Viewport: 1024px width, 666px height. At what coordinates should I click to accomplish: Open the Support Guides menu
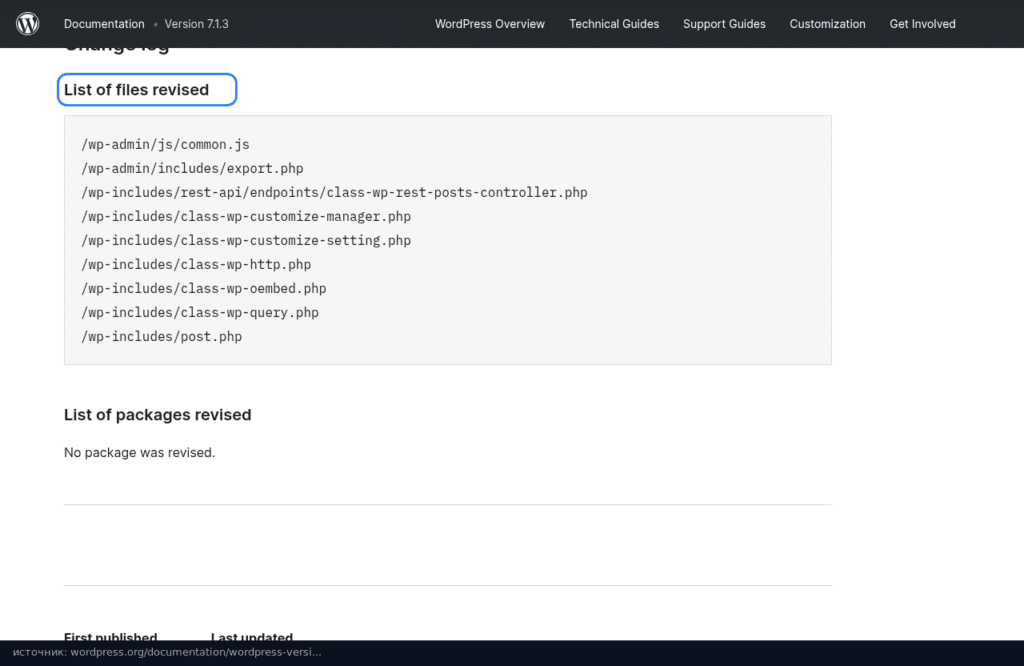click(x=724, y=24)
